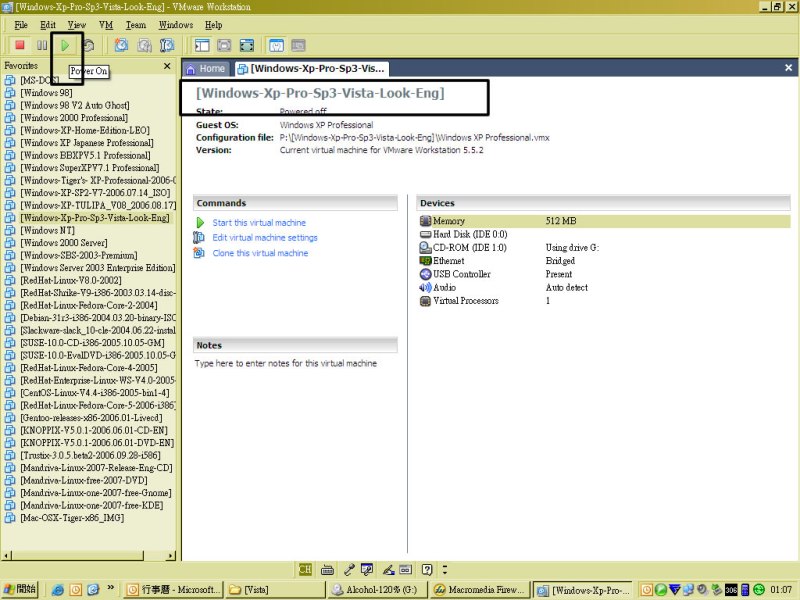Close the current VM tab
The image size is (800, 600).
[788, 68]
